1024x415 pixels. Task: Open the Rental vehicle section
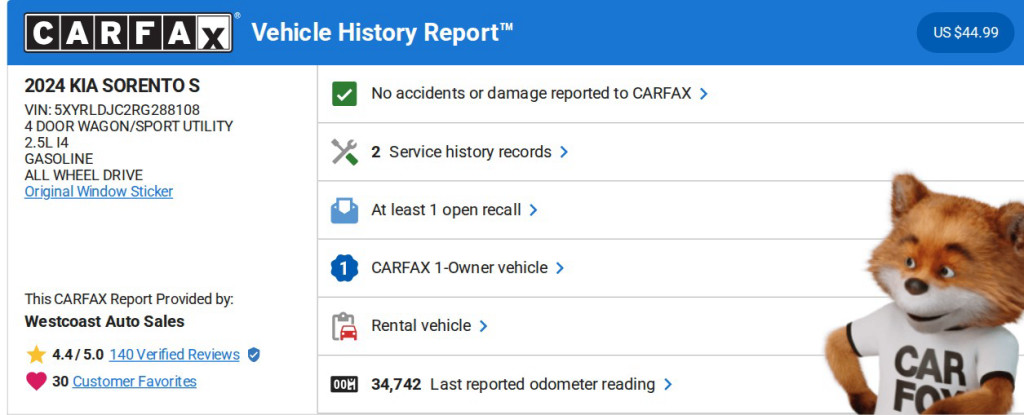click(421, 326)
